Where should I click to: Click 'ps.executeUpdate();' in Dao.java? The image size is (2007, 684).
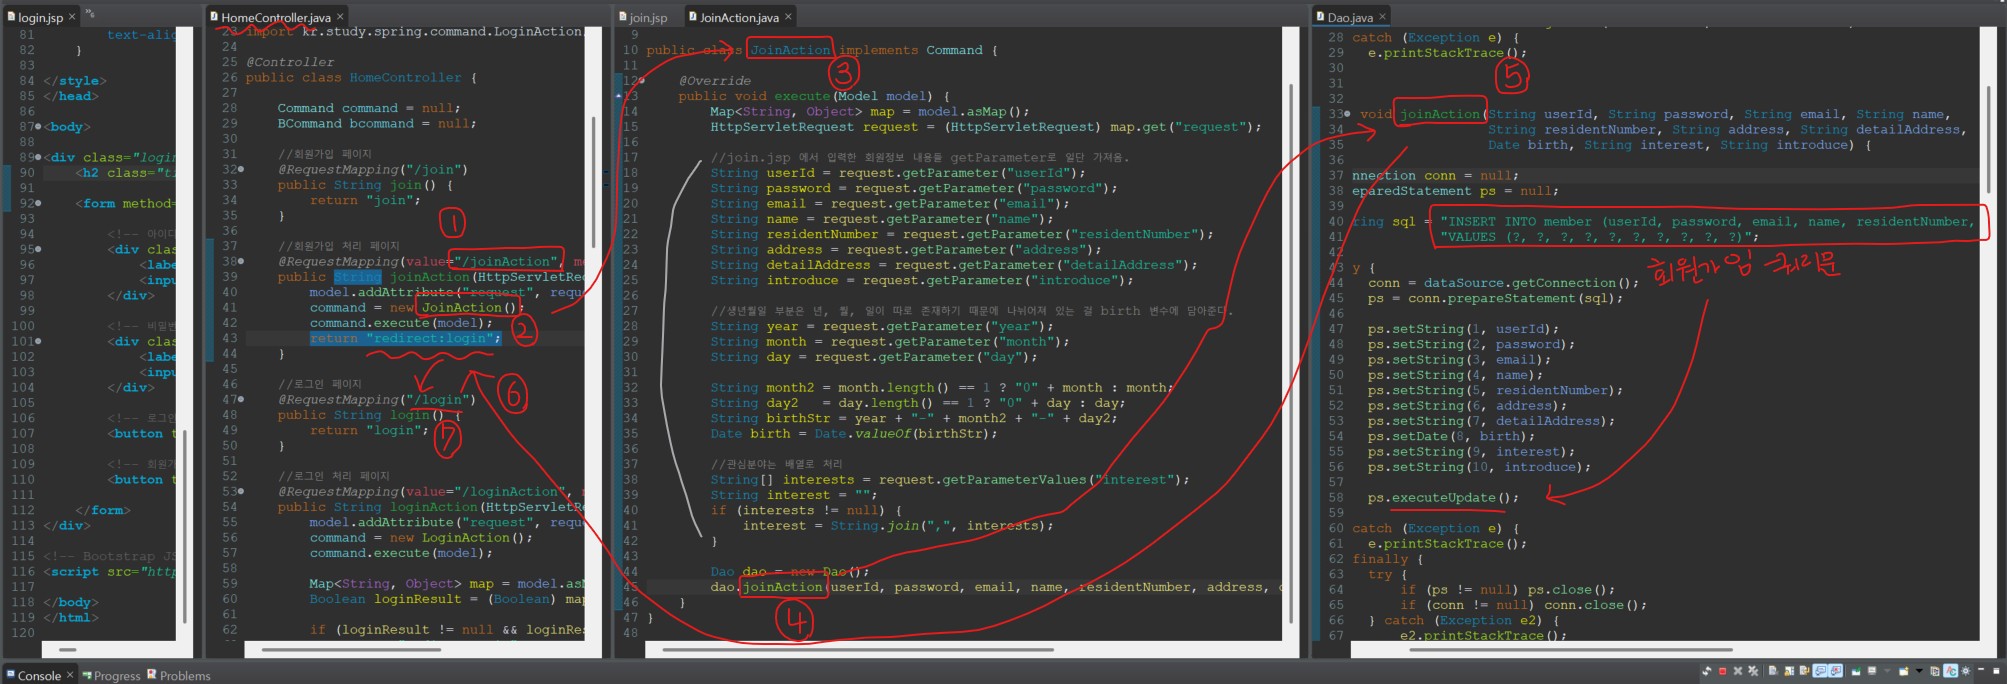[x=1443, y=498]
